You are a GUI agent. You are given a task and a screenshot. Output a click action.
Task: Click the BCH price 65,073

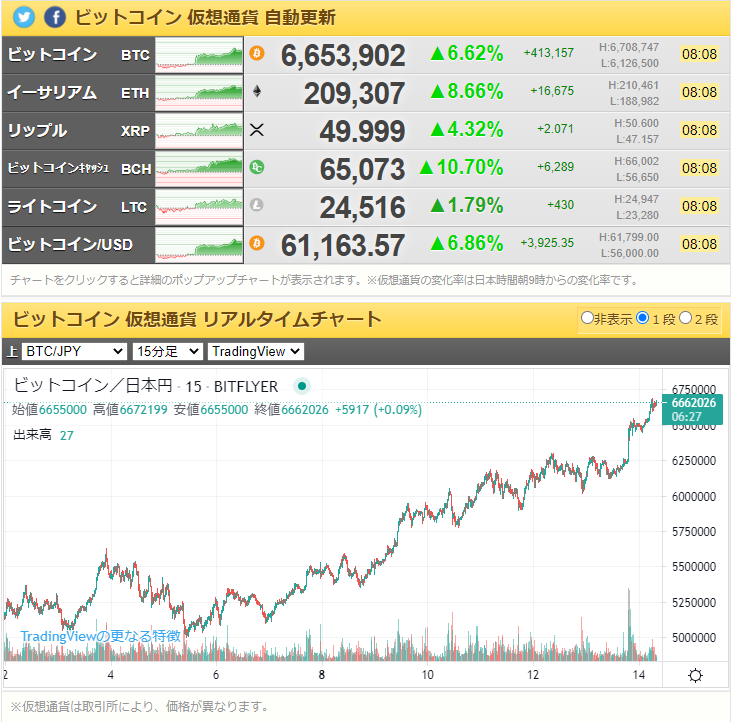pyautogui.click(x=362, y=169)
